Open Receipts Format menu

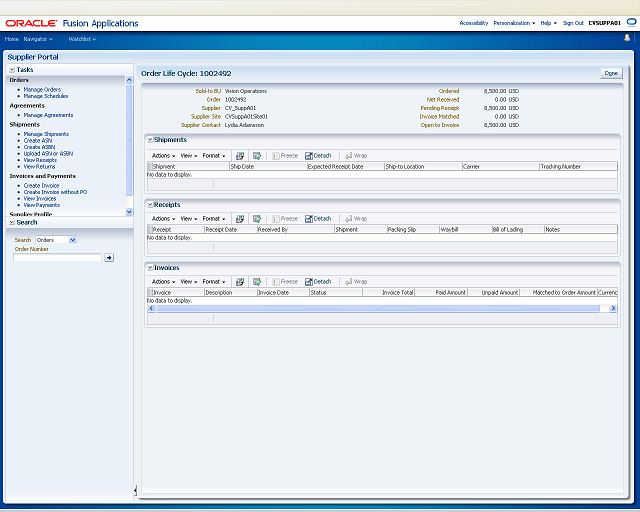(x=213, y=219)
